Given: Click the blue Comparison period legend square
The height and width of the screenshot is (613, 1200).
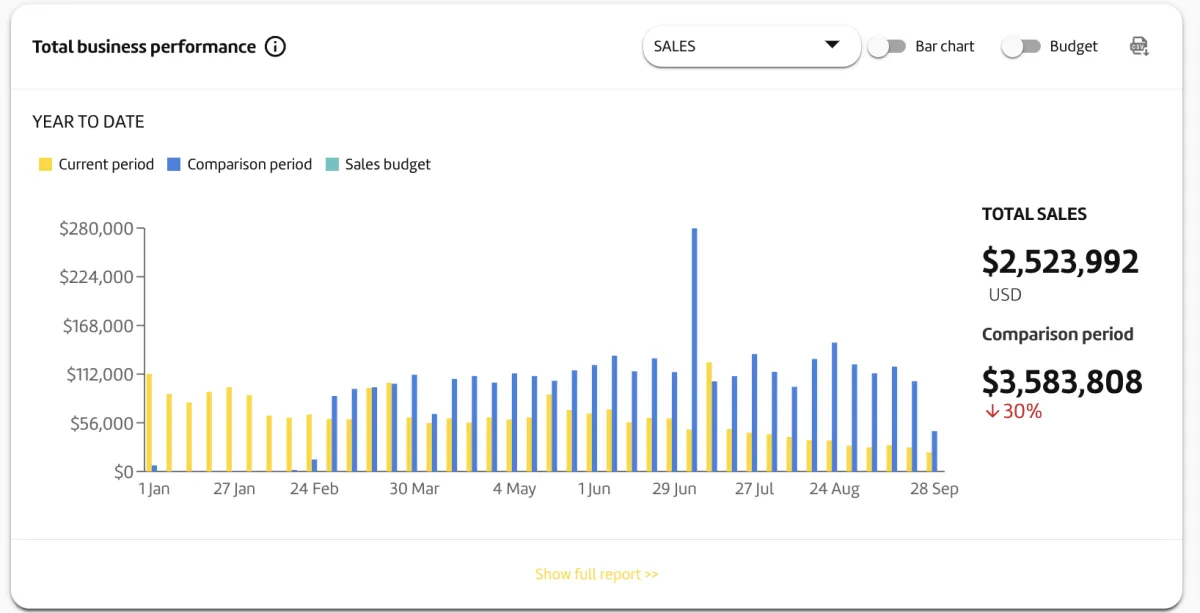Looking at the screenshot, I should [174, 164].
